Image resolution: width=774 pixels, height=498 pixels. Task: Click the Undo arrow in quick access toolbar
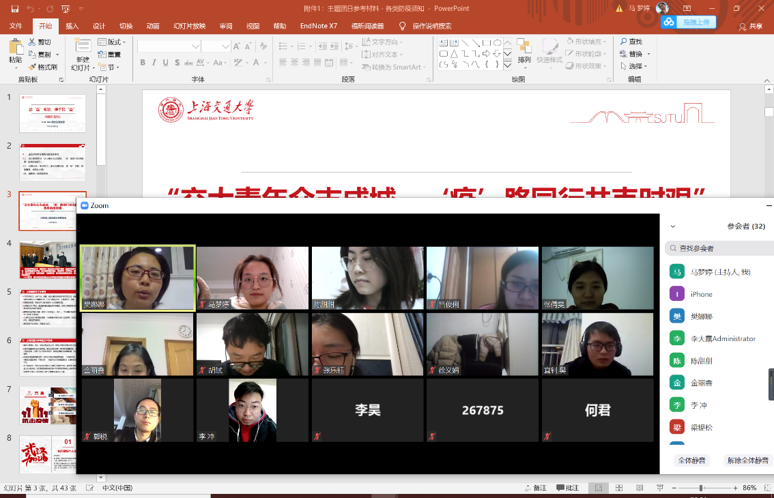(31, 8)
